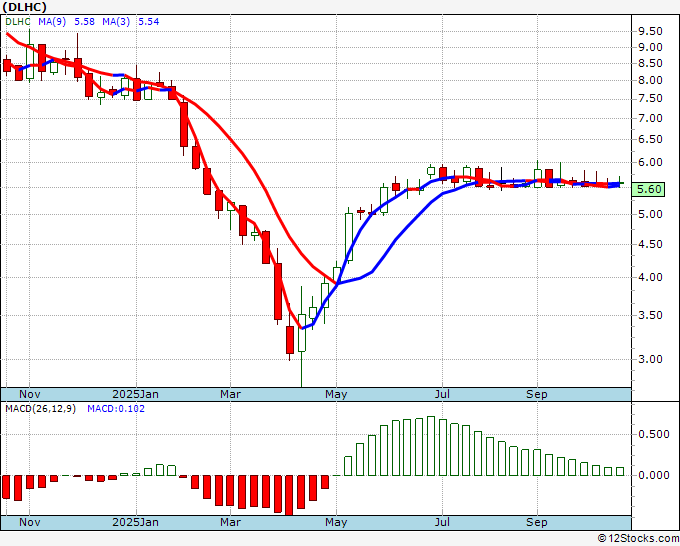The image size is (680, 546).
Task: Click the 0.000 MACD axis label
Action: [x=654, y=476]
